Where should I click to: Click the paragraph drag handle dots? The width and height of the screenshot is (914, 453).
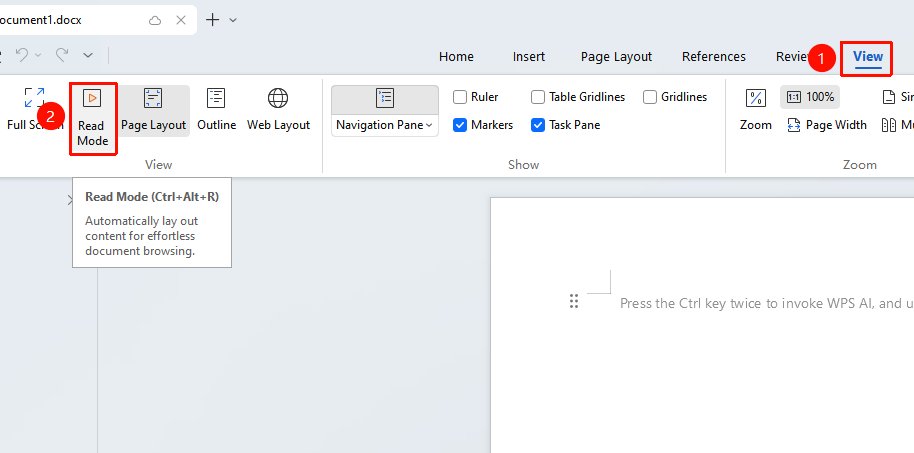coord(574,301)
